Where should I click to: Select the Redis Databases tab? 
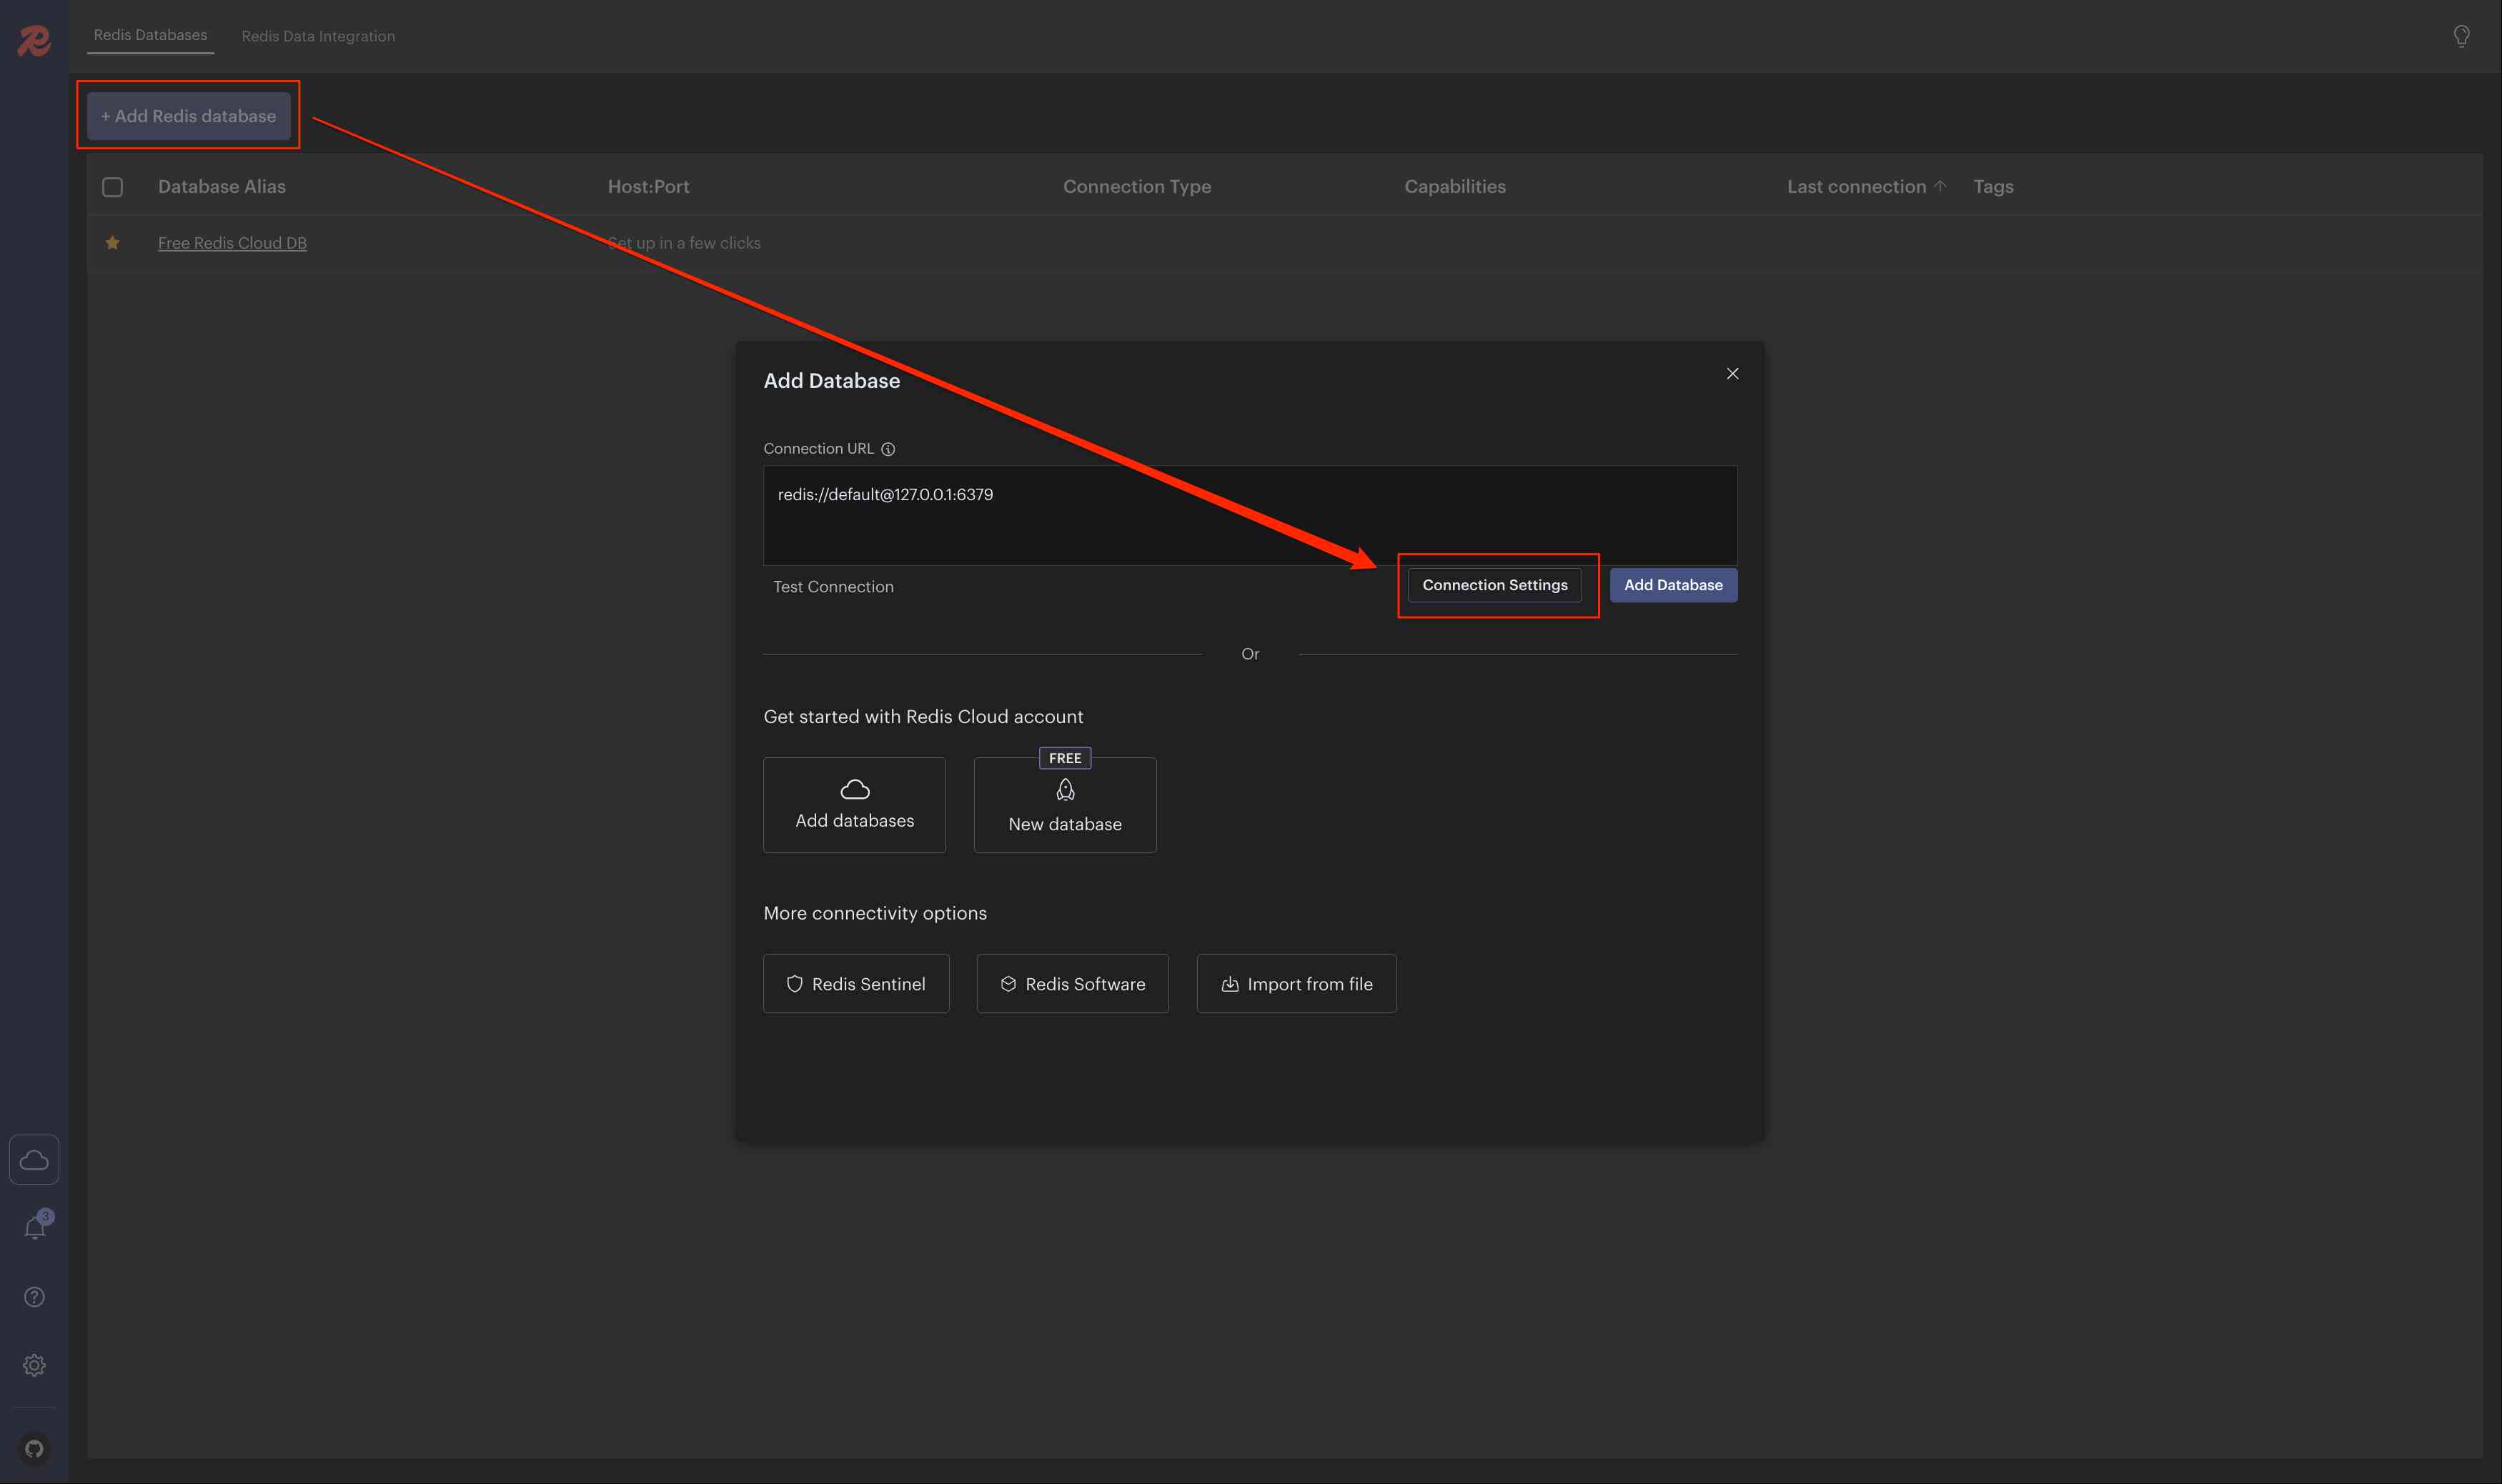coord(150,35)
